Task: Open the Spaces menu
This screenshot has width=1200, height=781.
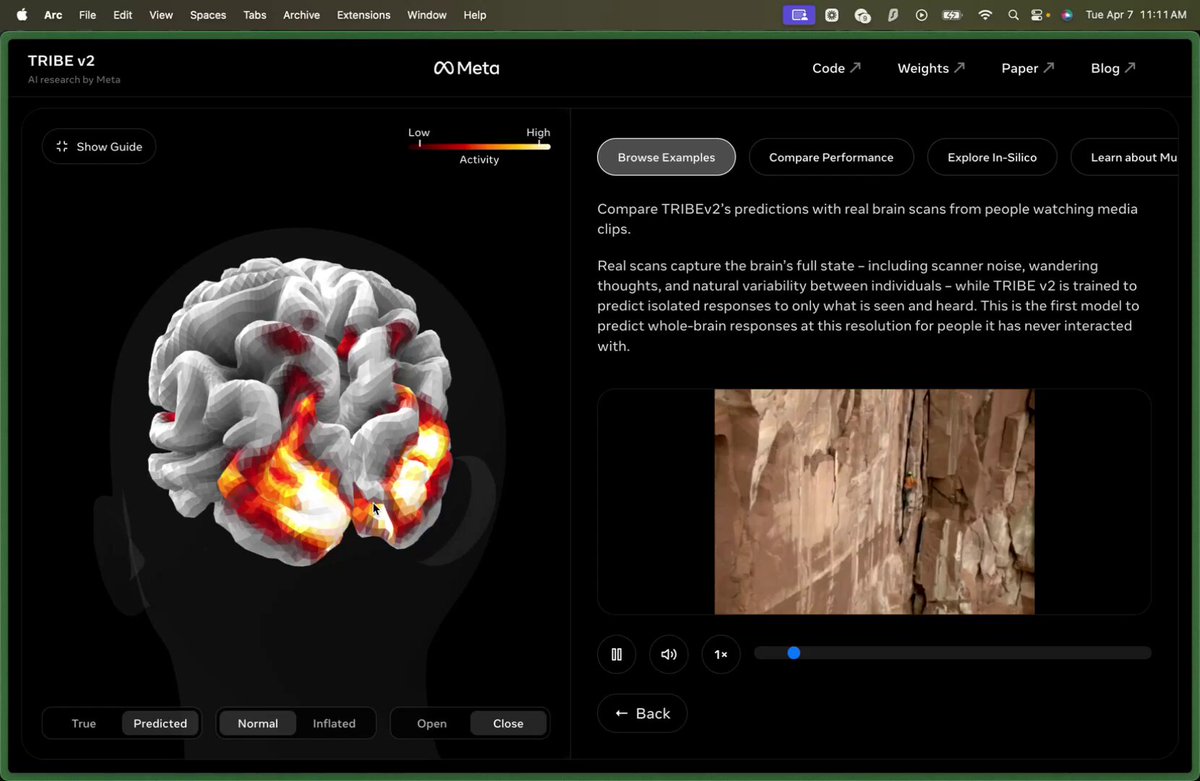Action: point(208,15)
